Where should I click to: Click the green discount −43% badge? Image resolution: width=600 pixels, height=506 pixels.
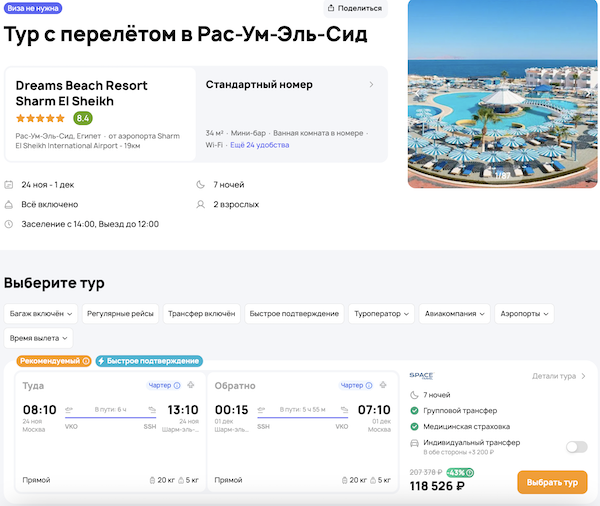[460, 472]
